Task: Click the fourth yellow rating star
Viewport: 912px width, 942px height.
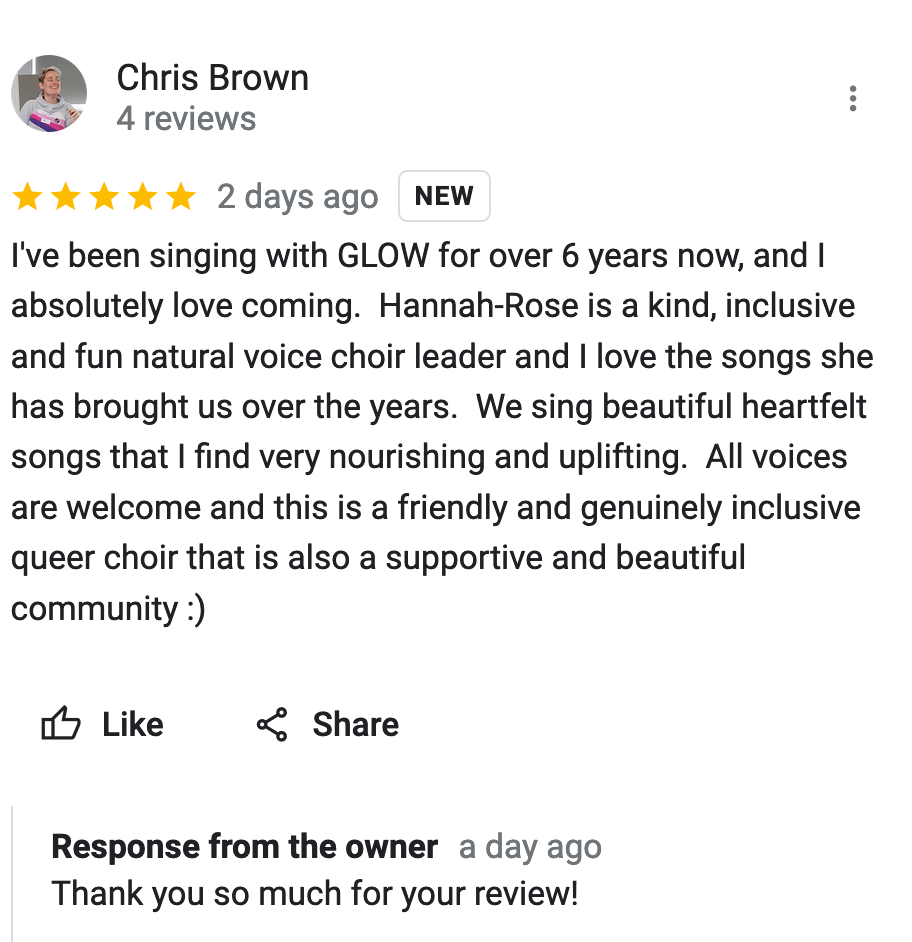Action: click(142, 197)
